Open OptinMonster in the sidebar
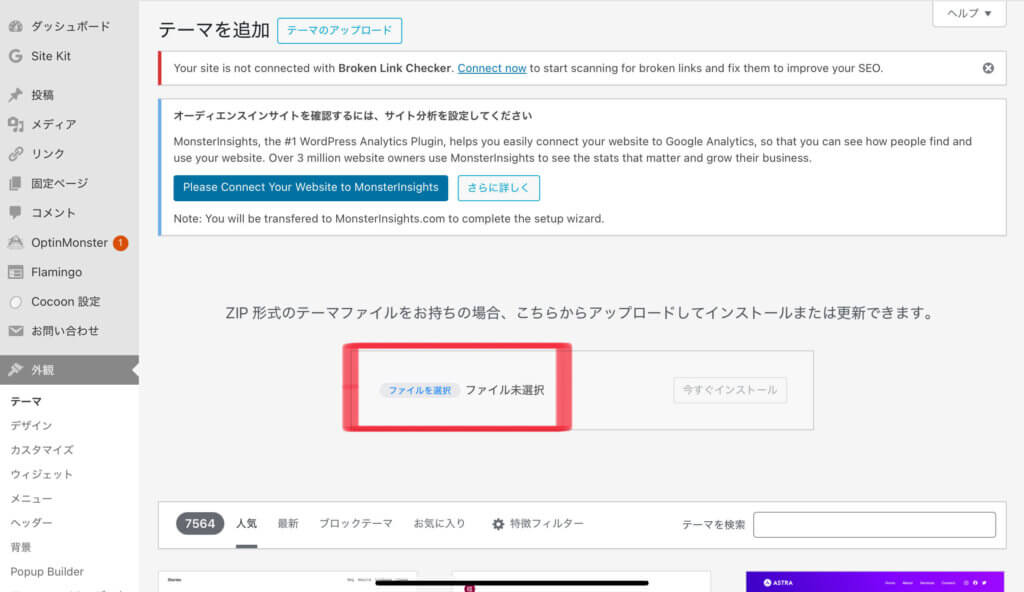Viewport: 1024px width, 592px height. (69, 242)
